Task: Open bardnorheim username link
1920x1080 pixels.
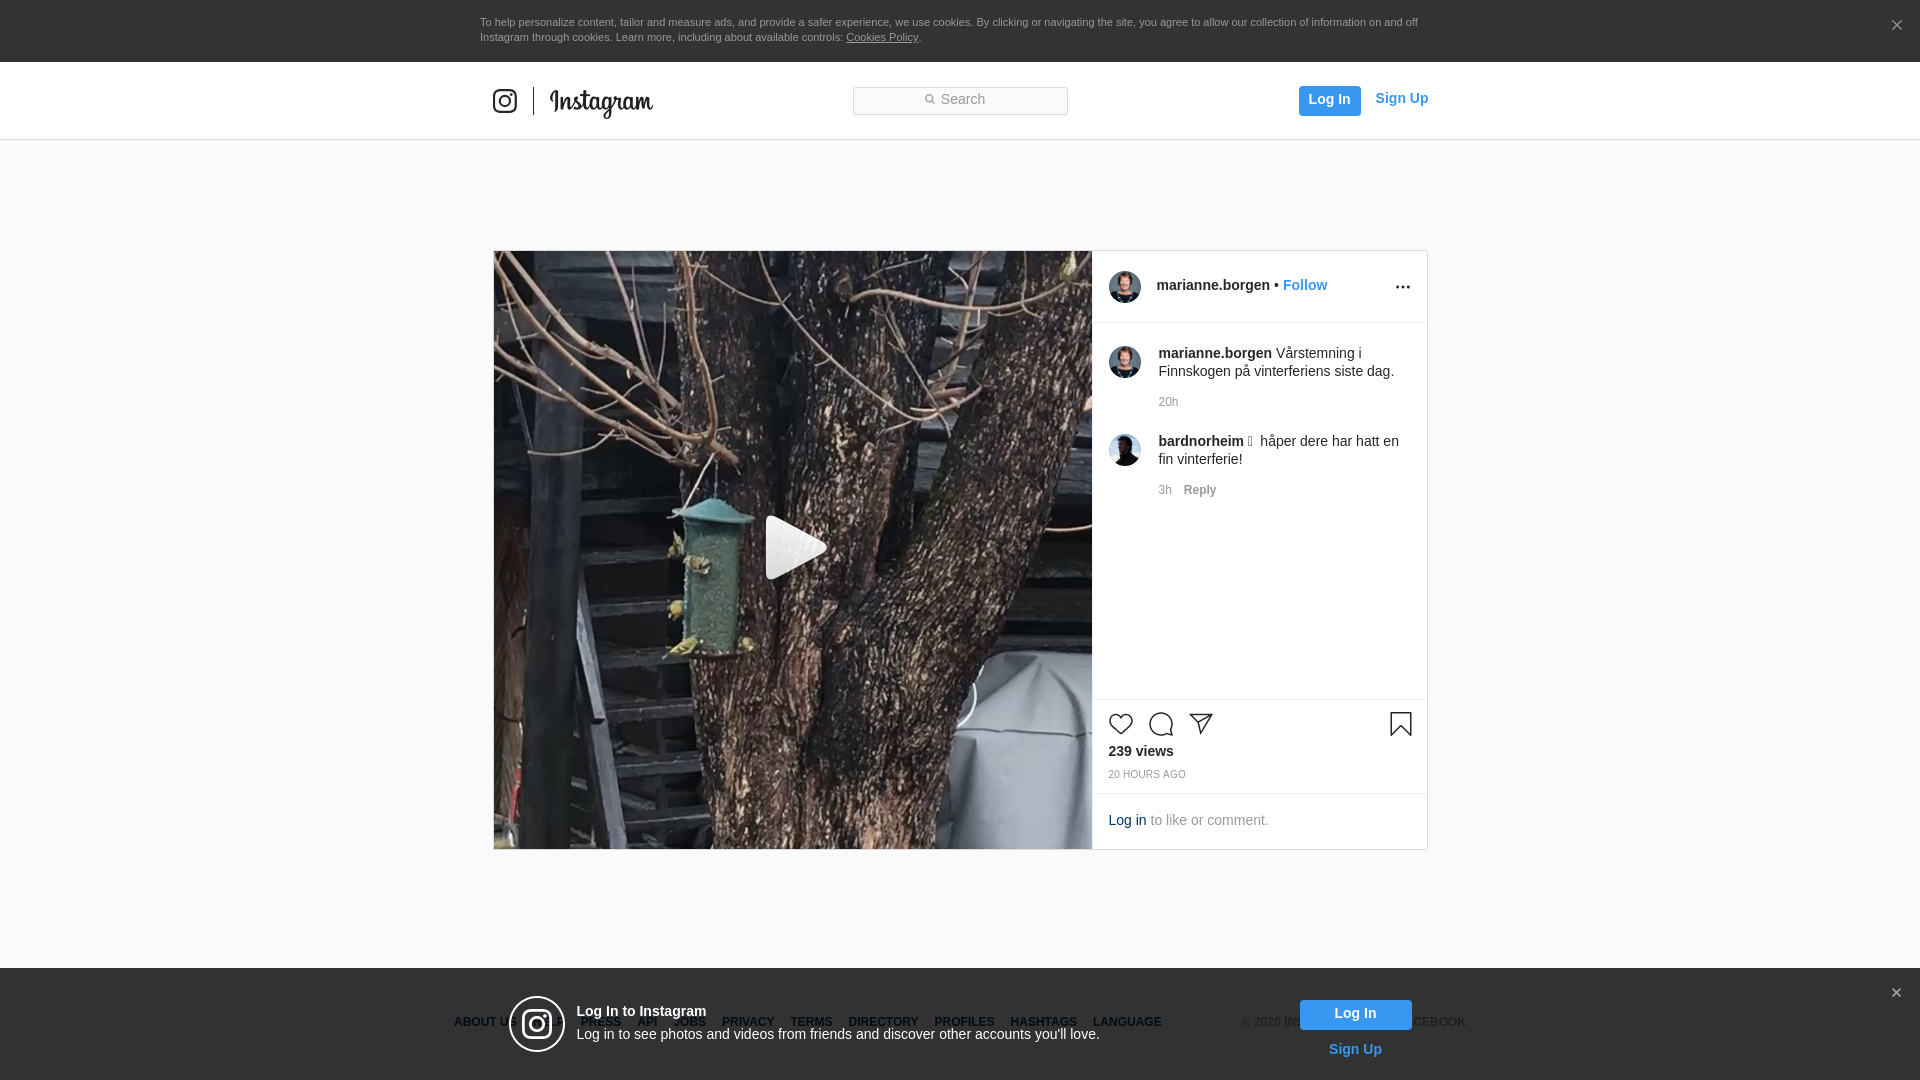Action: pos(1201,441)
